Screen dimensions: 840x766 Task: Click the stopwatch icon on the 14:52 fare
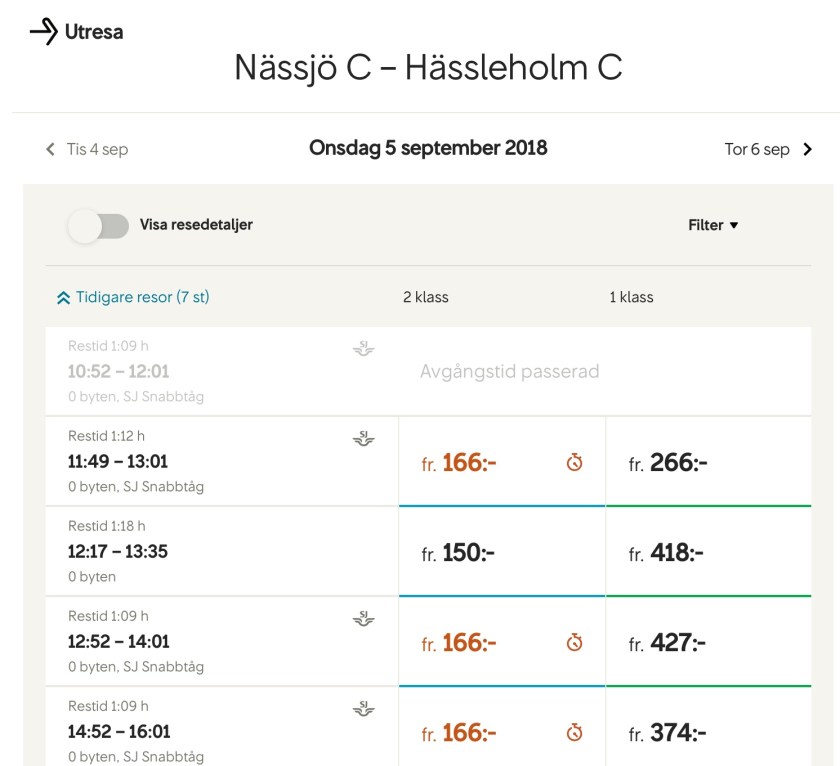[574, 733]
